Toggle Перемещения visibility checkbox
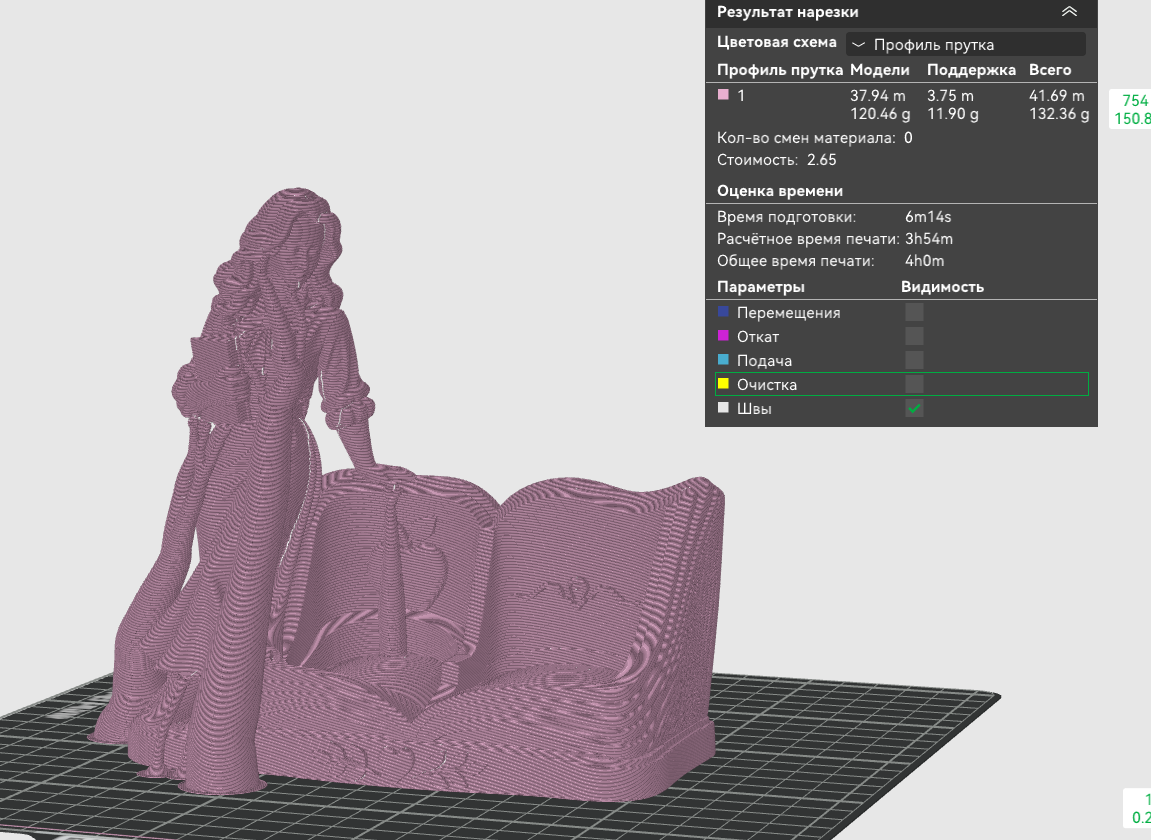1151x840 pixels. [914, 312]
